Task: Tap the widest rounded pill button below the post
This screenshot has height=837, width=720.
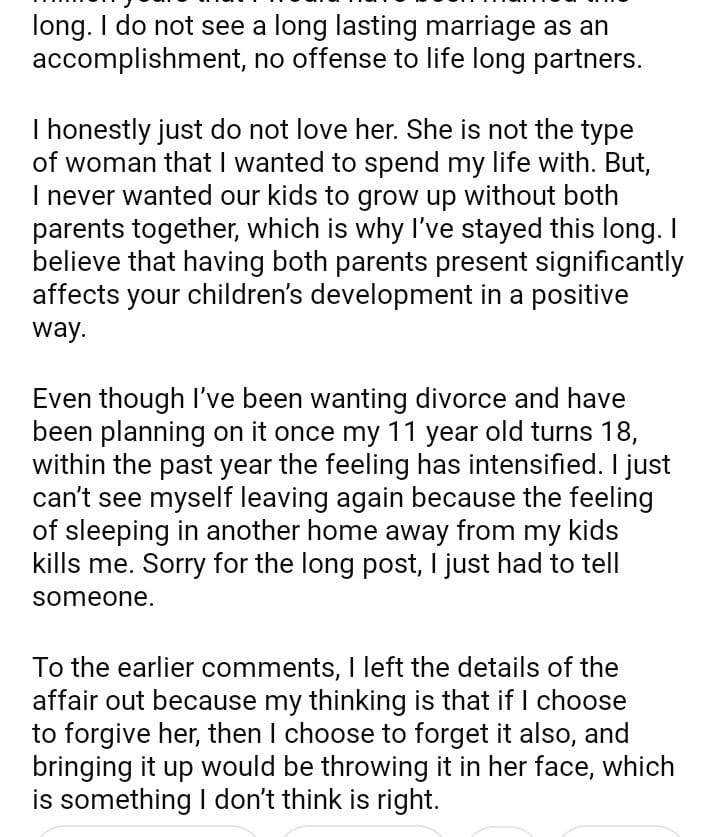Action: pyautogui.click(x=148, y=830)
